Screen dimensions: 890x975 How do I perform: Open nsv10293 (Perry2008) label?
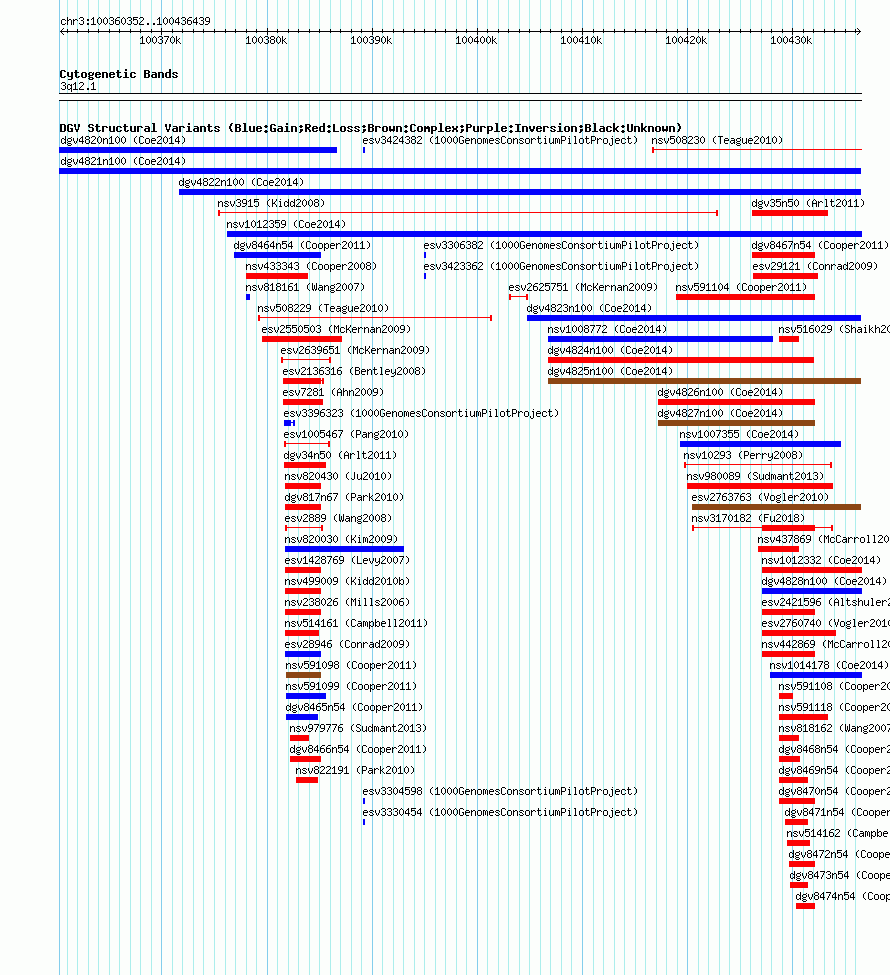(743, 456)
